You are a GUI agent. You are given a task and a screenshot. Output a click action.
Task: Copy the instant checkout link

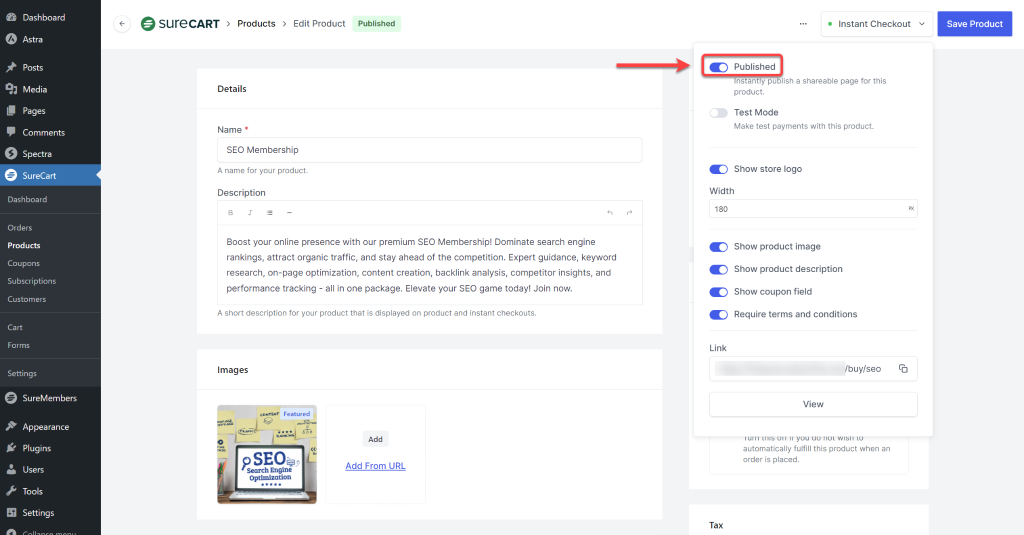pos(903,368)
